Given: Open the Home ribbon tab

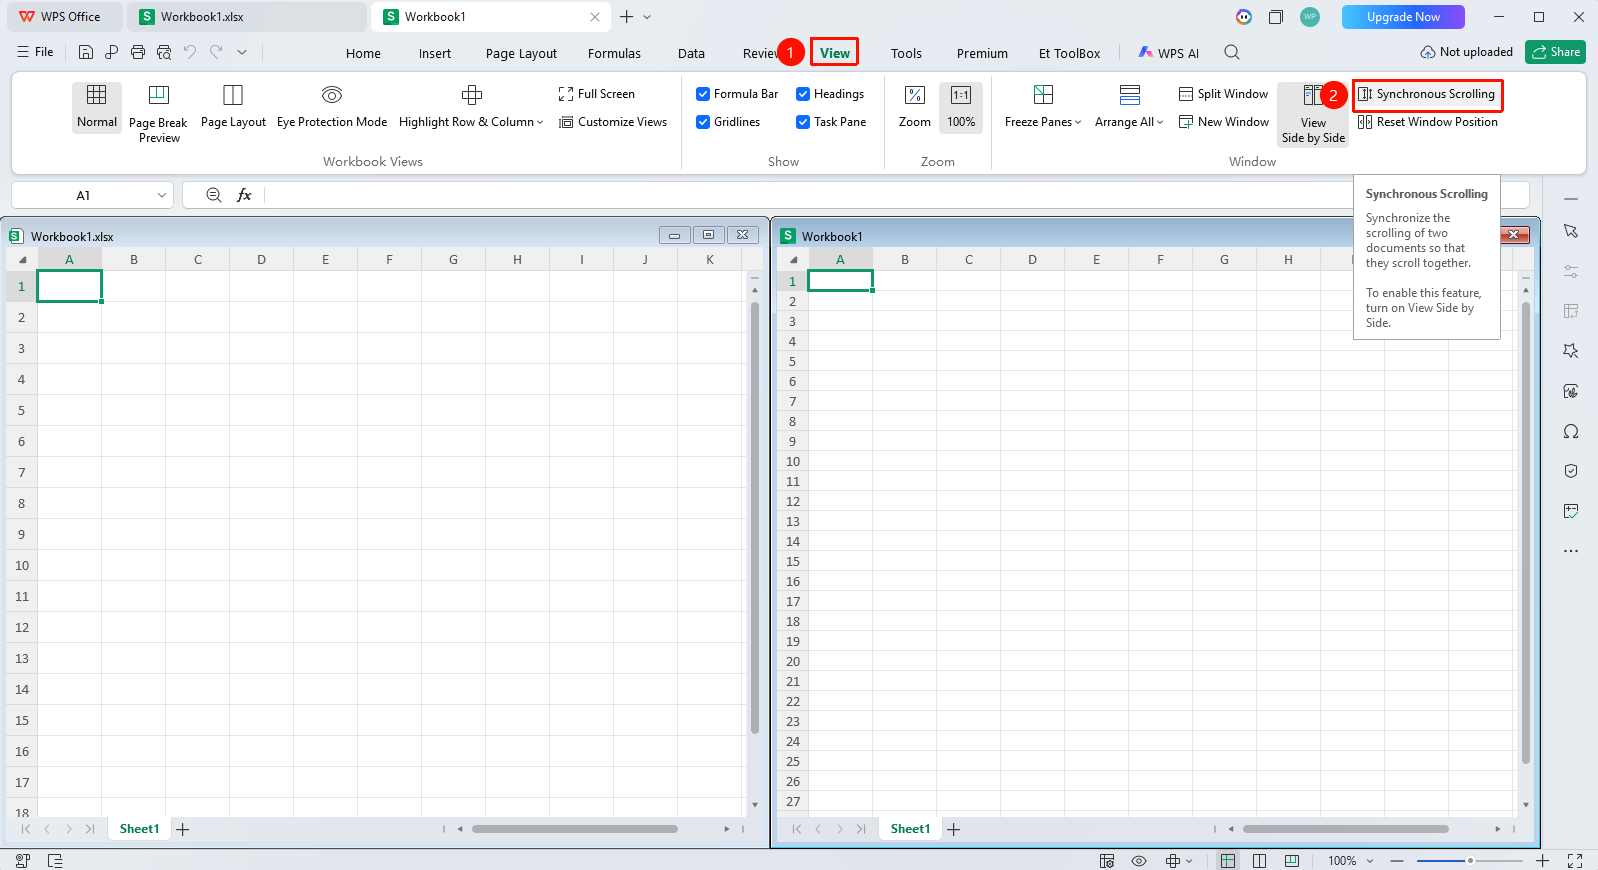Looking at the screenshot, I should [x=363, y=53].
